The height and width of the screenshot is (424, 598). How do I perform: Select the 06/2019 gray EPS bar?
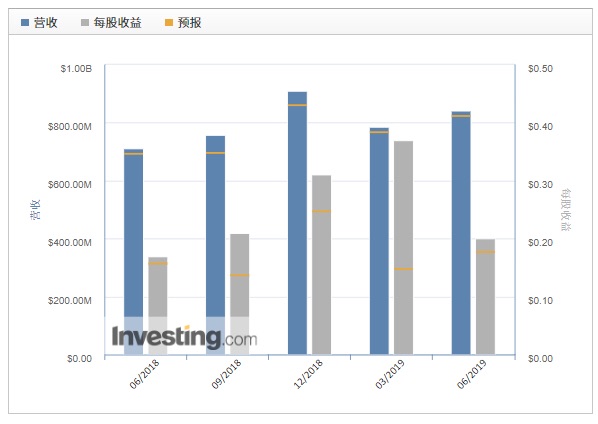[x=485, y=297]
